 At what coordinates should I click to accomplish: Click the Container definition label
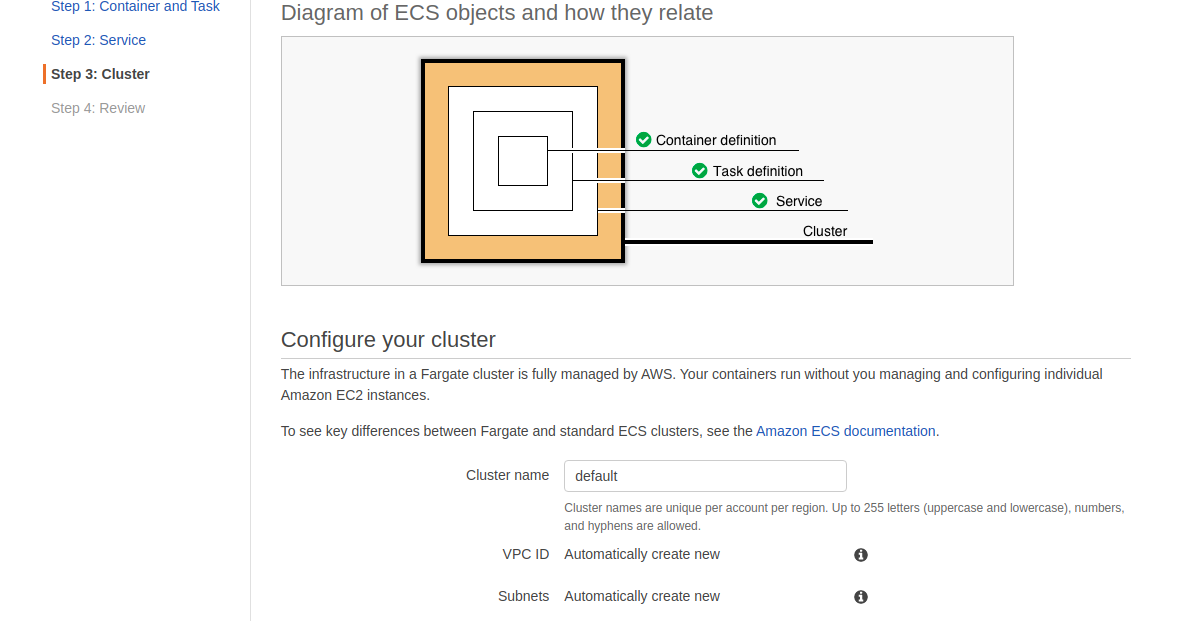point(716,140)
